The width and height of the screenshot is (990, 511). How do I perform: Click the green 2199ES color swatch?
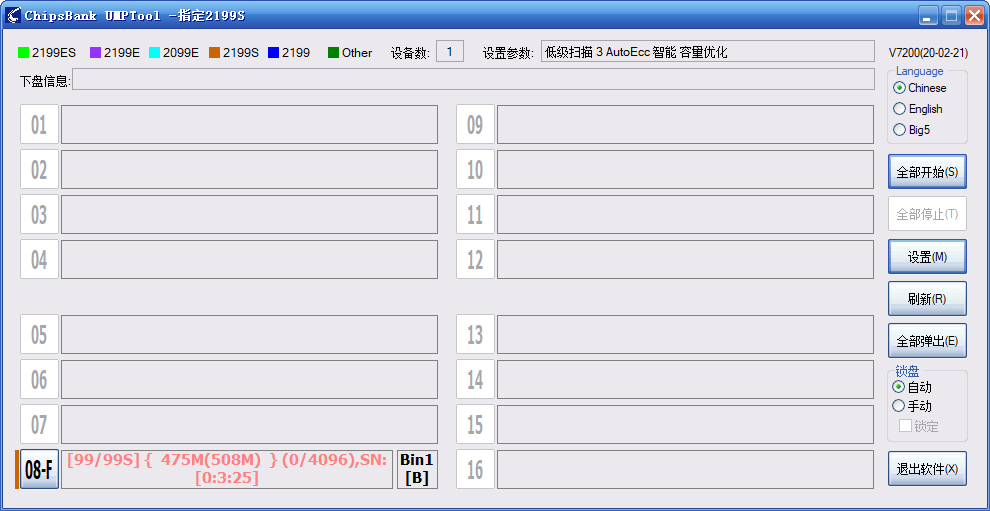point(23,52)
